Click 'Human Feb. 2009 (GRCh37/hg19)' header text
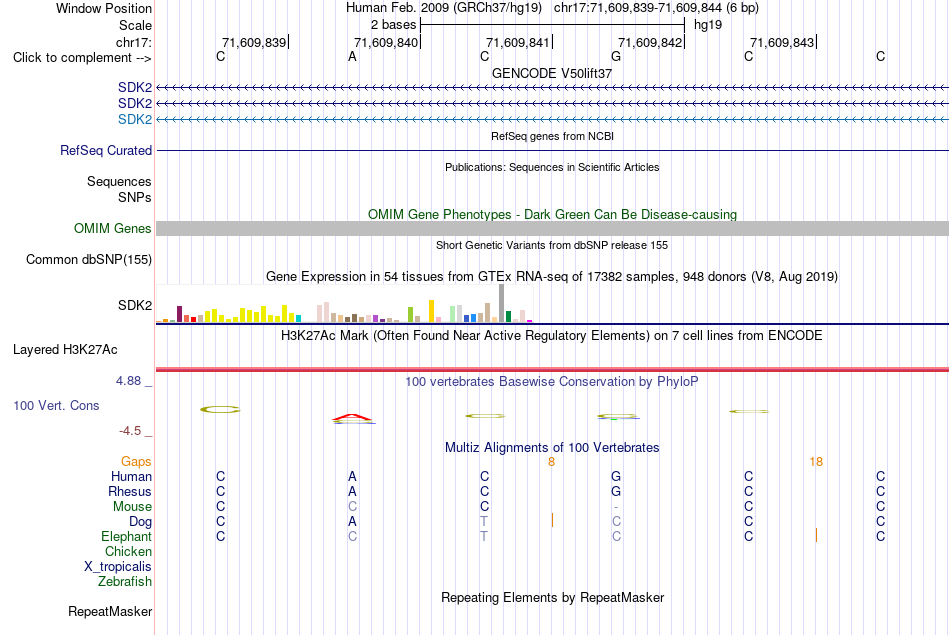 click(x=443, y=8)
